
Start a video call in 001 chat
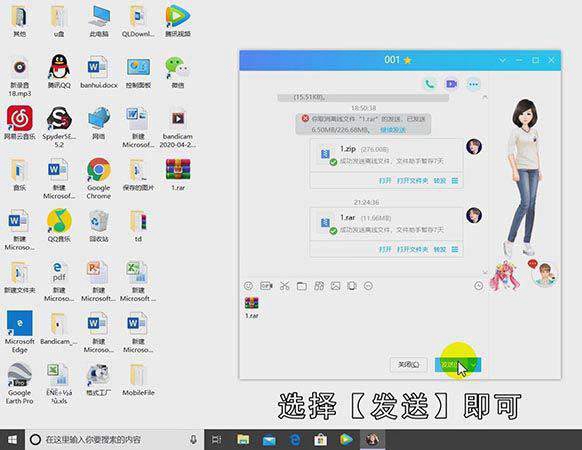click(x=451, y=84)
